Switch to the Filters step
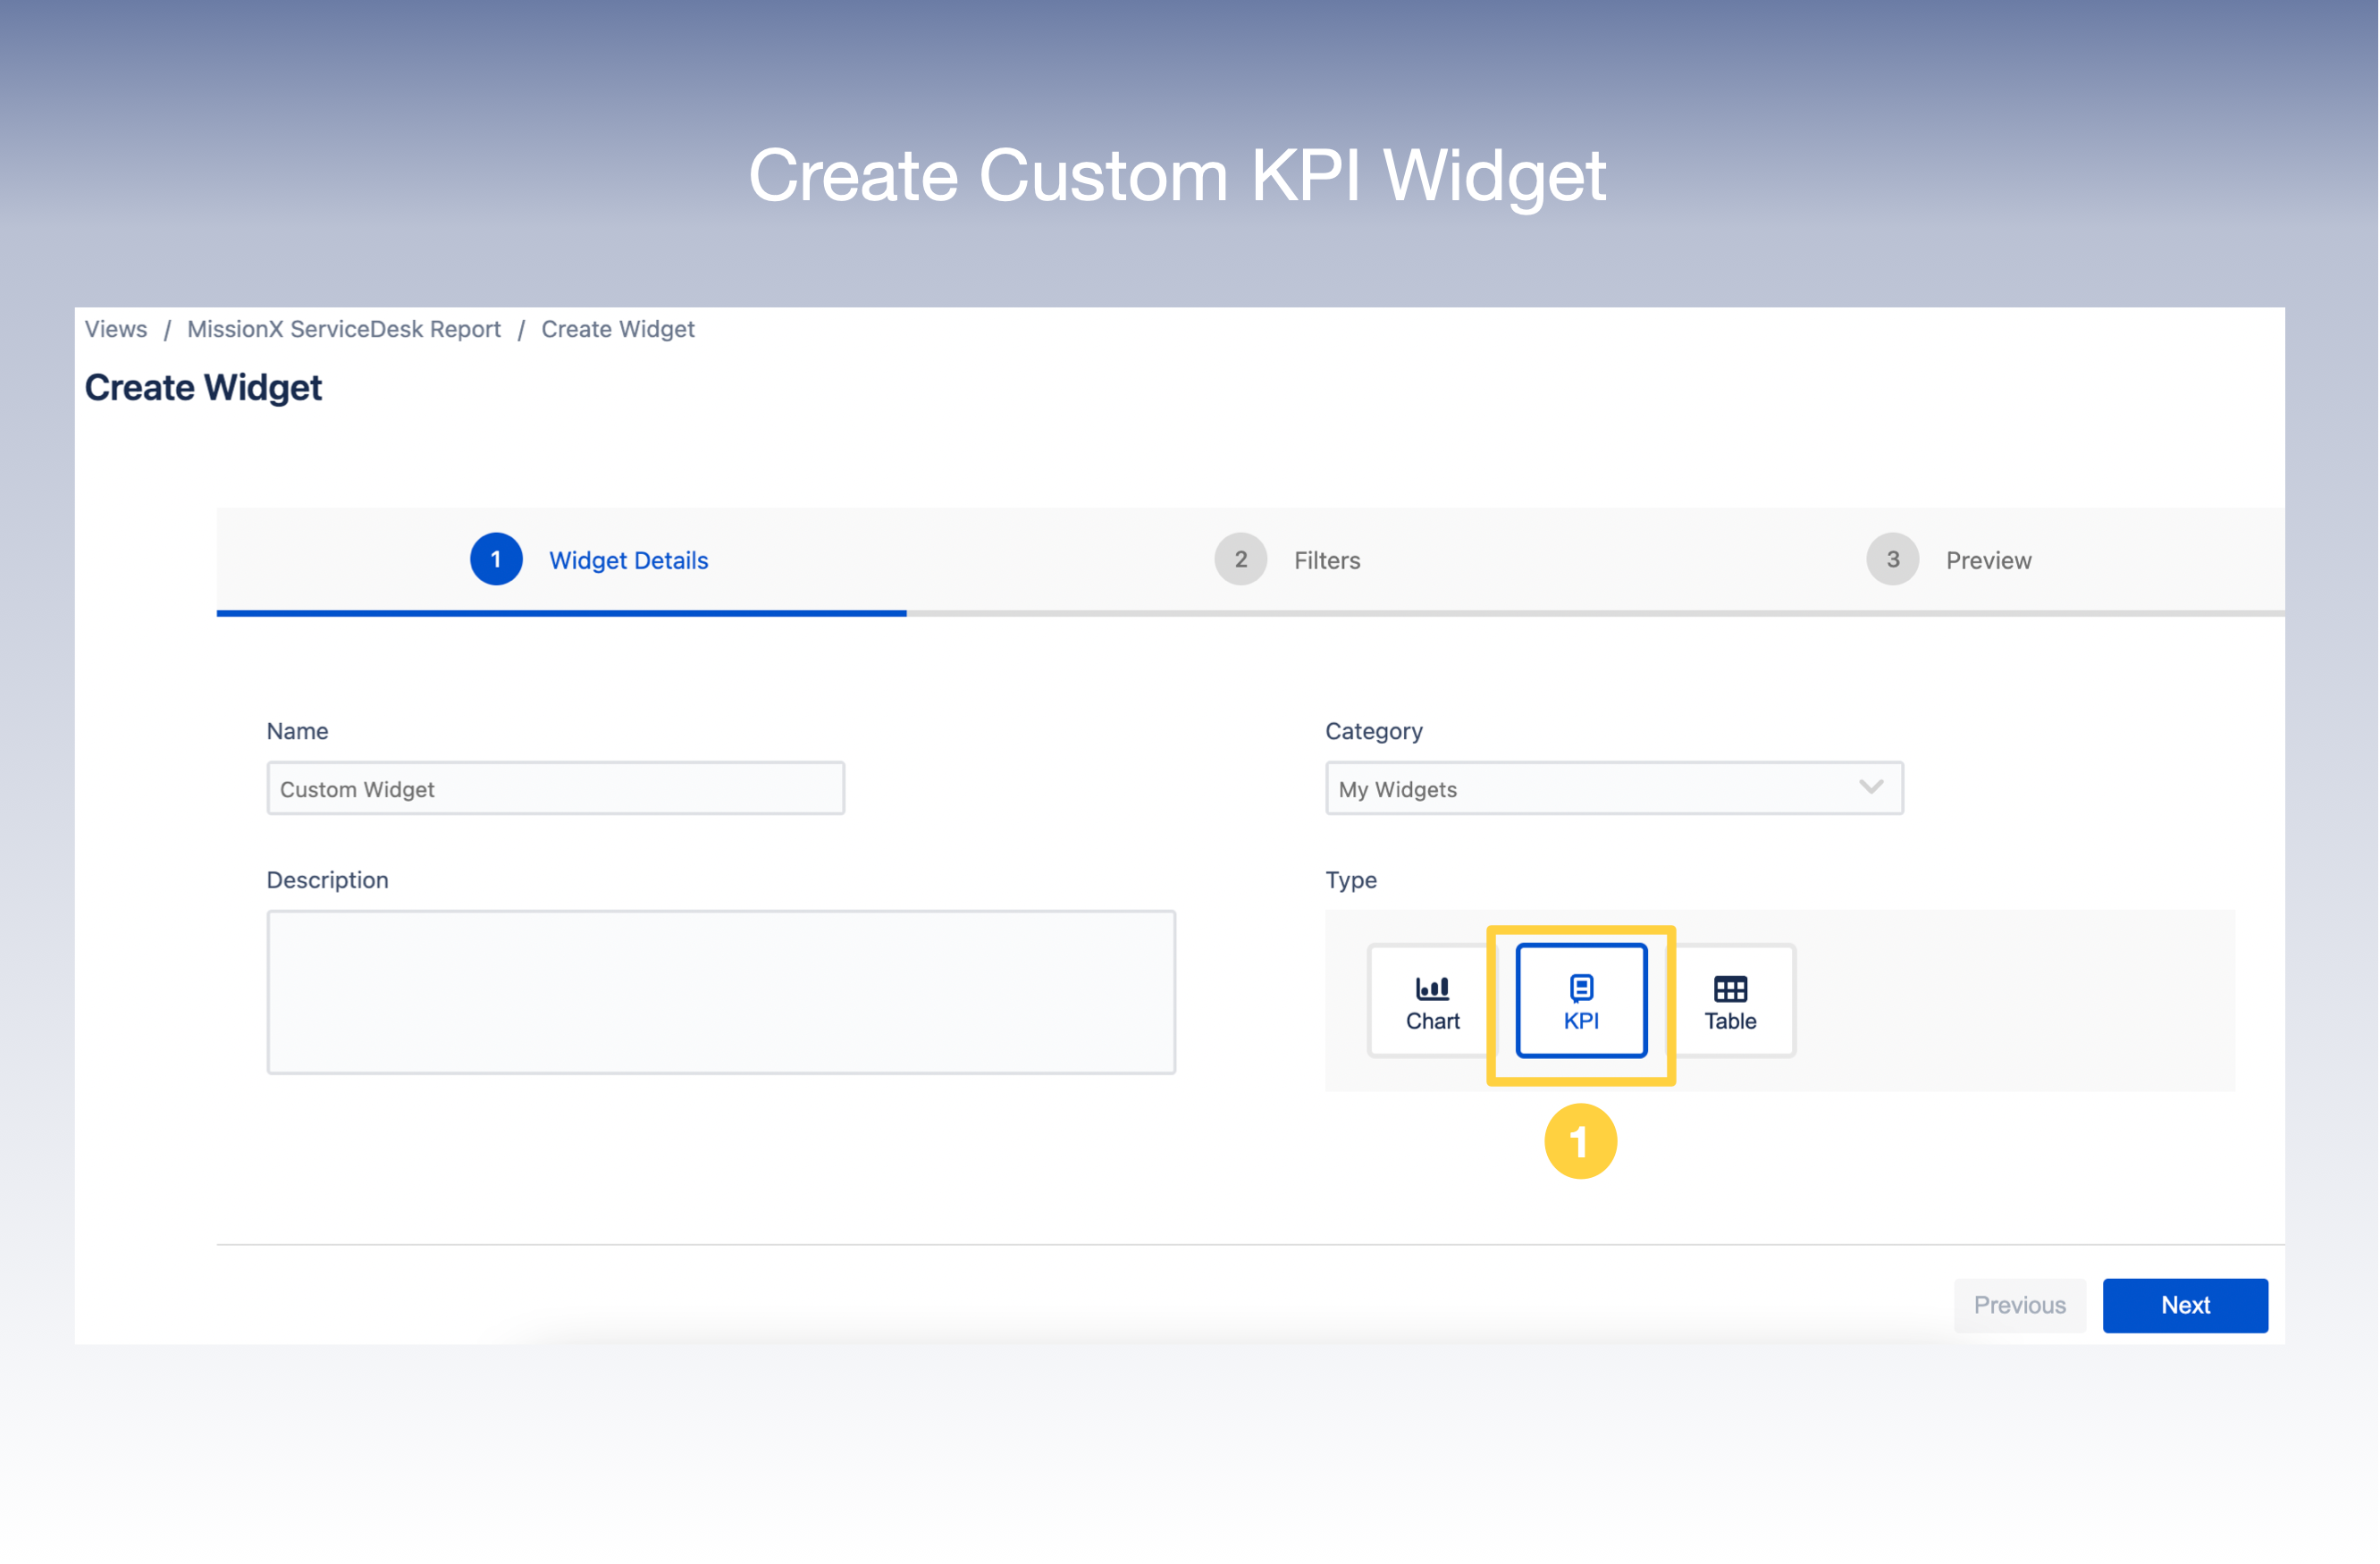2380x1564 pixels. coord(1326,560)
